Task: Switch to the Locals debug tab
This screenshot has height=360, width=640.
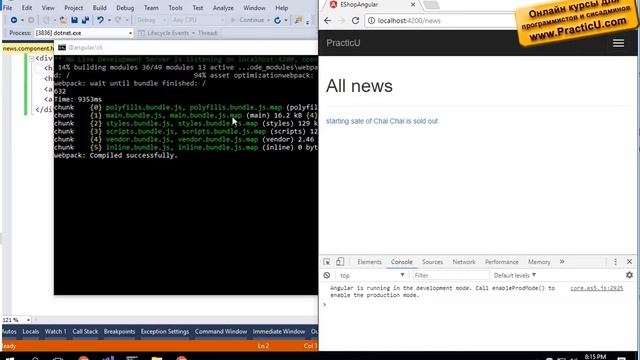Action: tap(31, 331)
